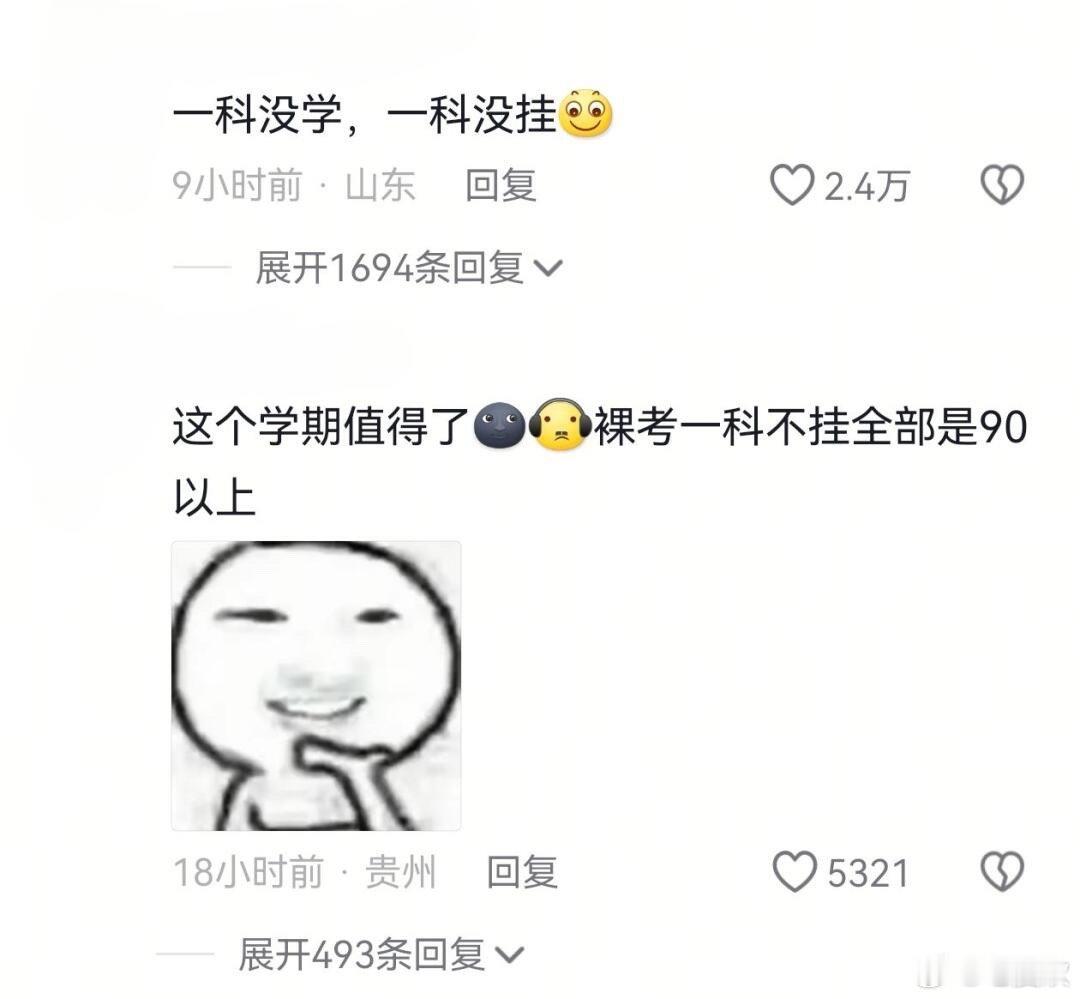
Task: Dislike the Shandong comment with the broken heart
Action: click(1002, 185)
